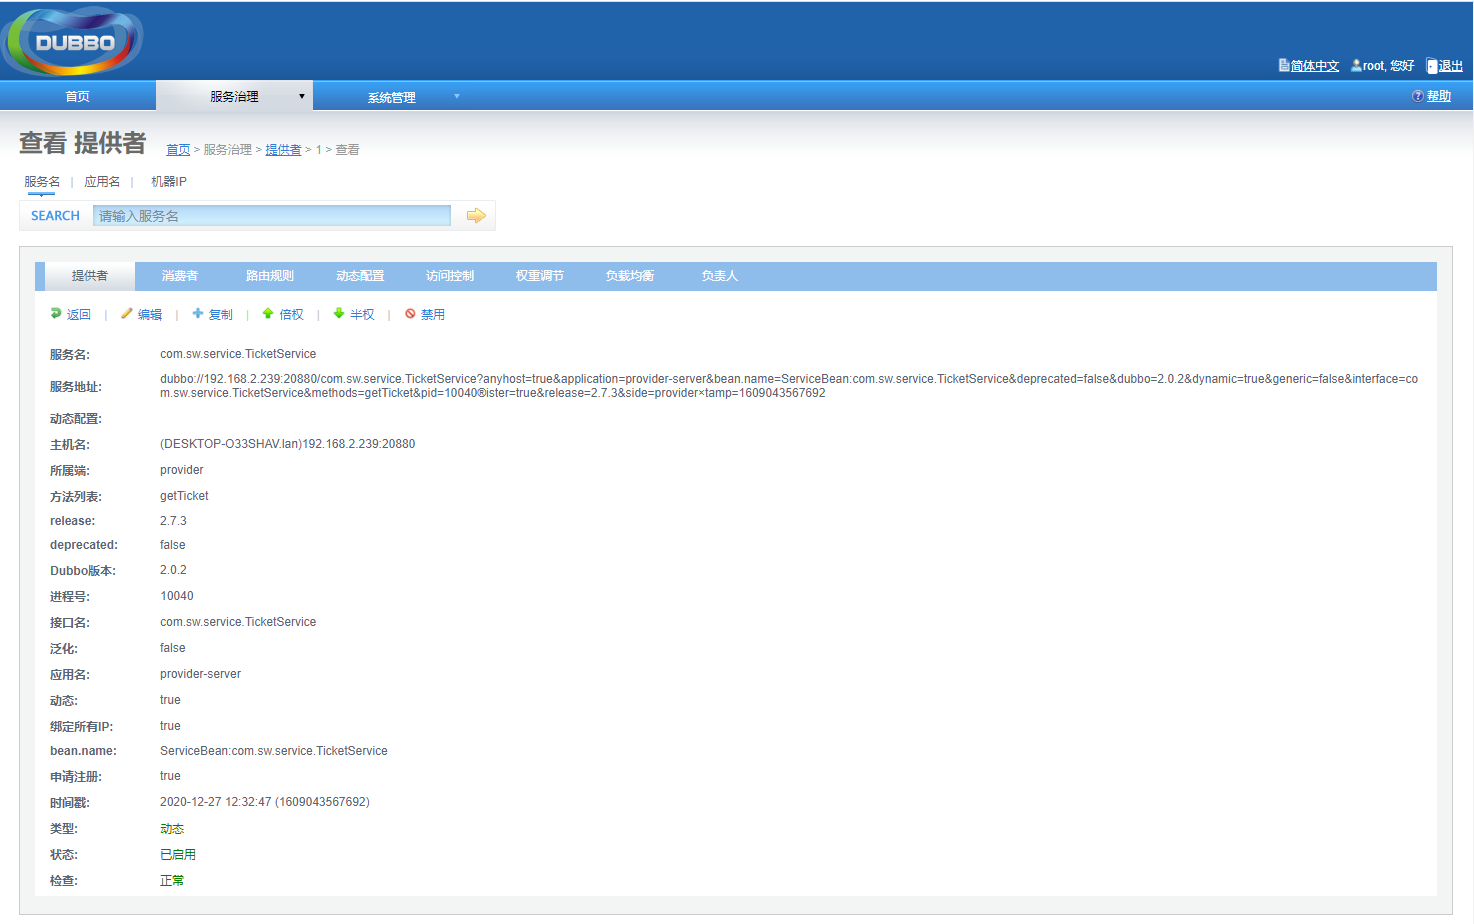The height and width of the screenshot is (924, 1474).
Task: Expand the 系统管理 dropdown arrow
Action: tap(457, 96)
